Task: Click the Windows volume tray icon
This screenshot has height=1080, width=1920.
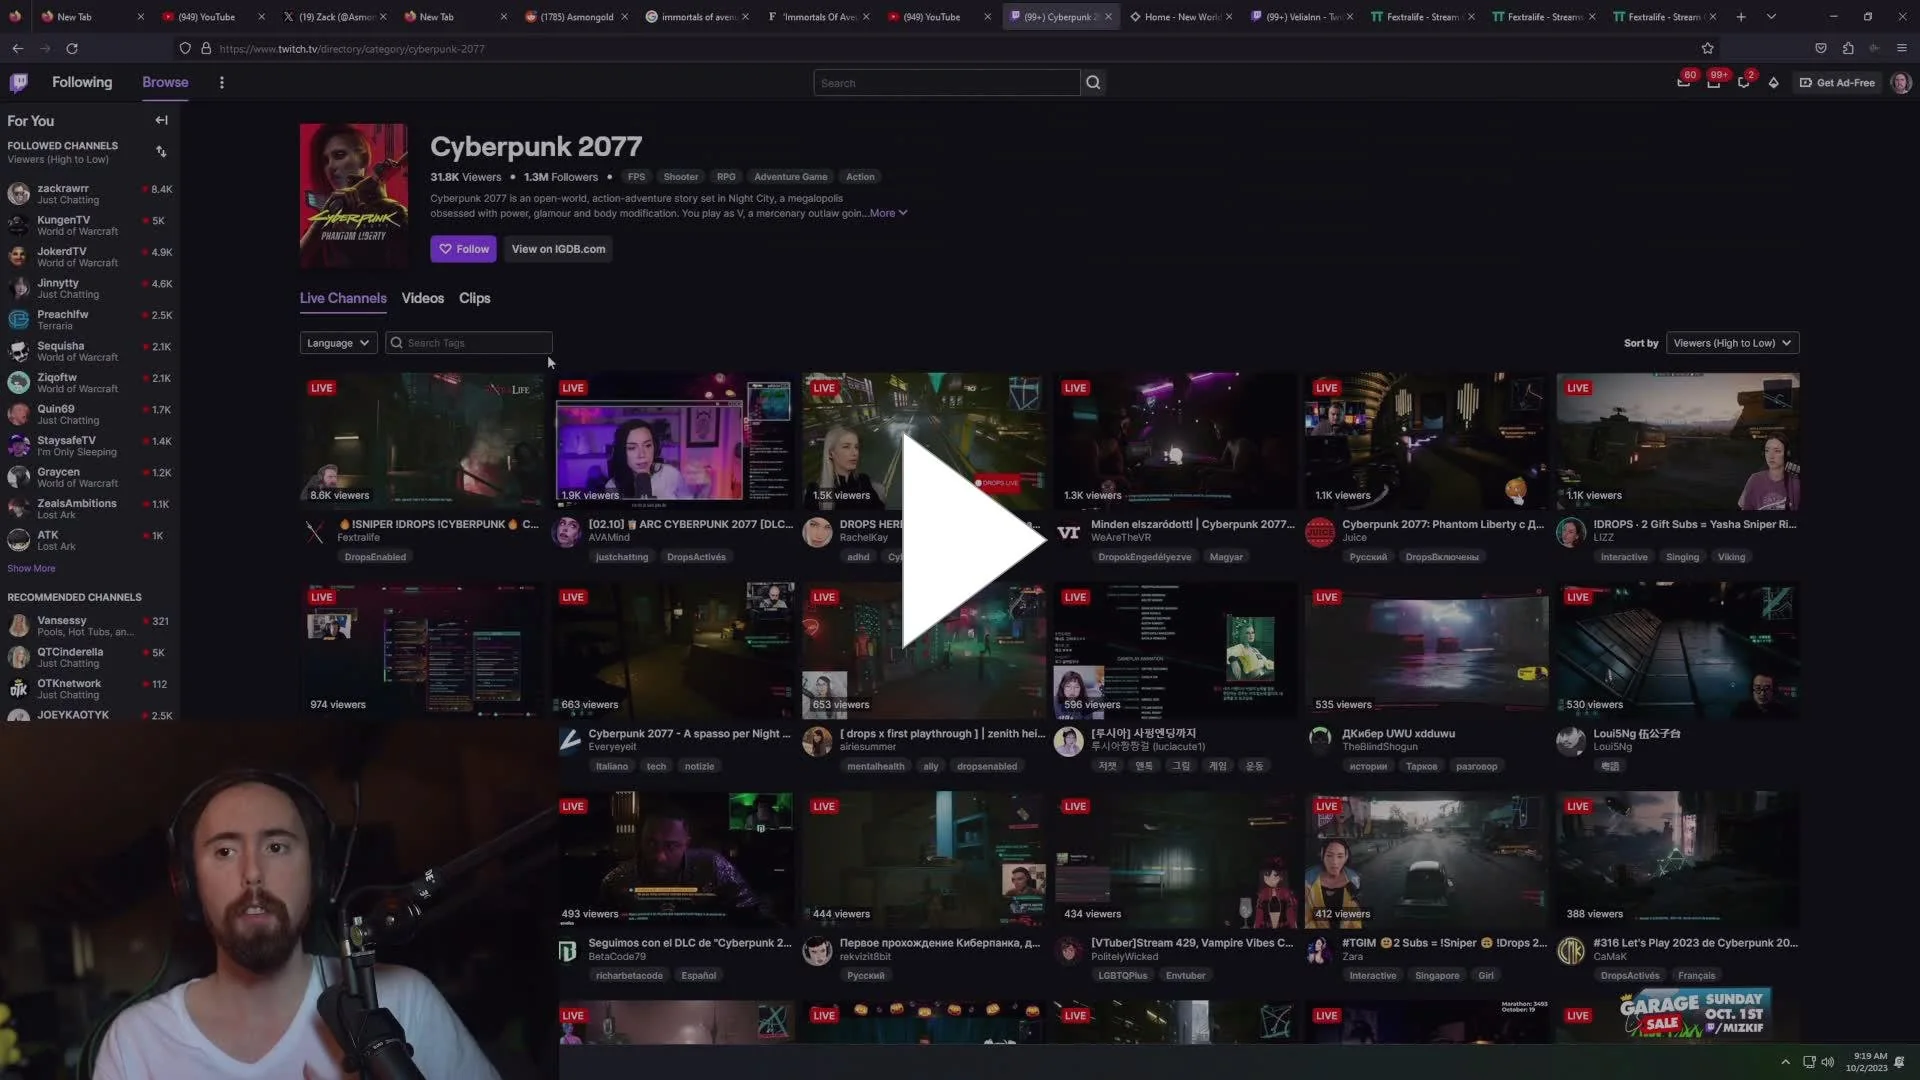Action: 1828,1062
